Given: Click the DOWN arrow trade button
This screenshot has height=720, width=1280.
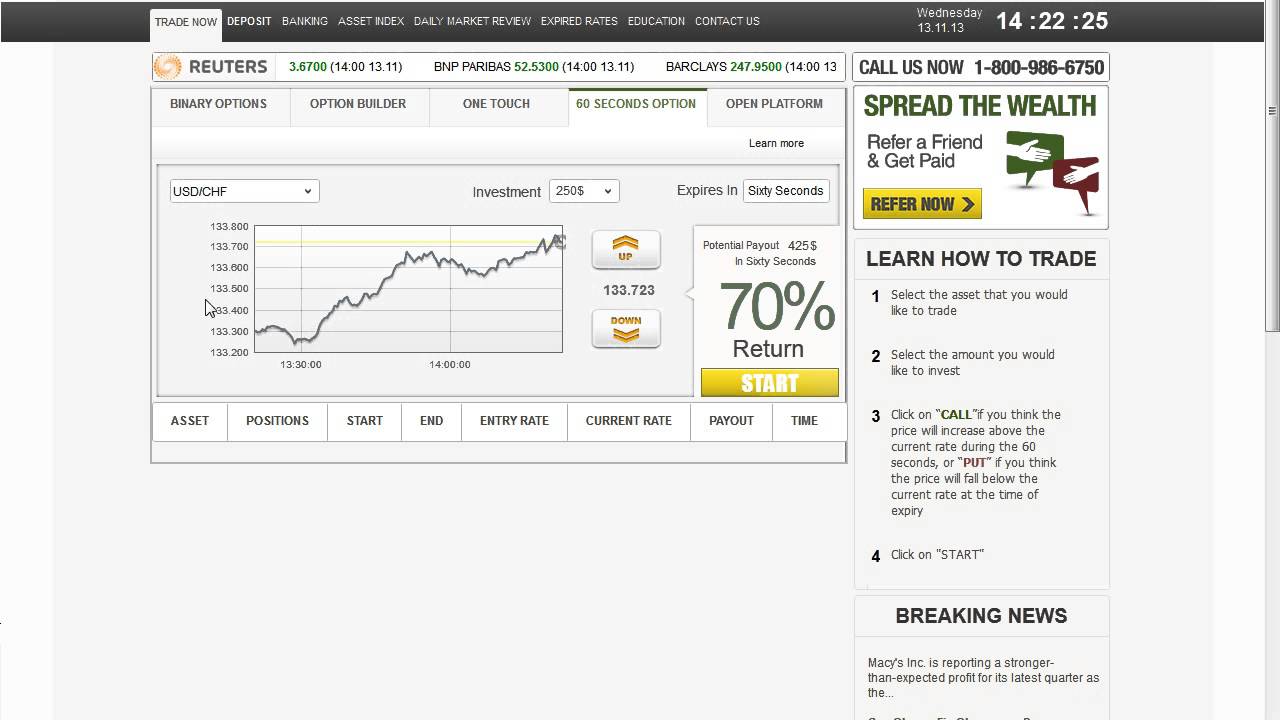Looking at the screenshot, I should [626, 328].
